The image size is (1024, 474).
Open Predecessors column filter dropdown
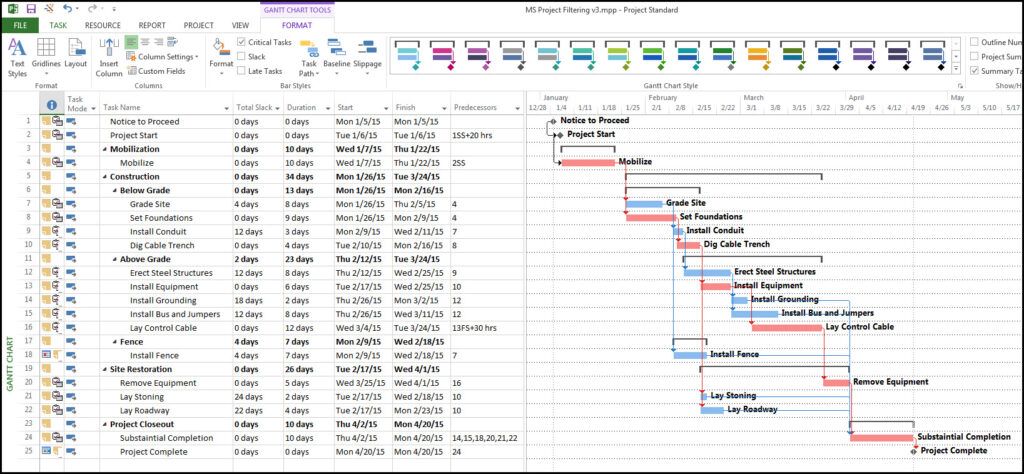[x=518, y=108]
